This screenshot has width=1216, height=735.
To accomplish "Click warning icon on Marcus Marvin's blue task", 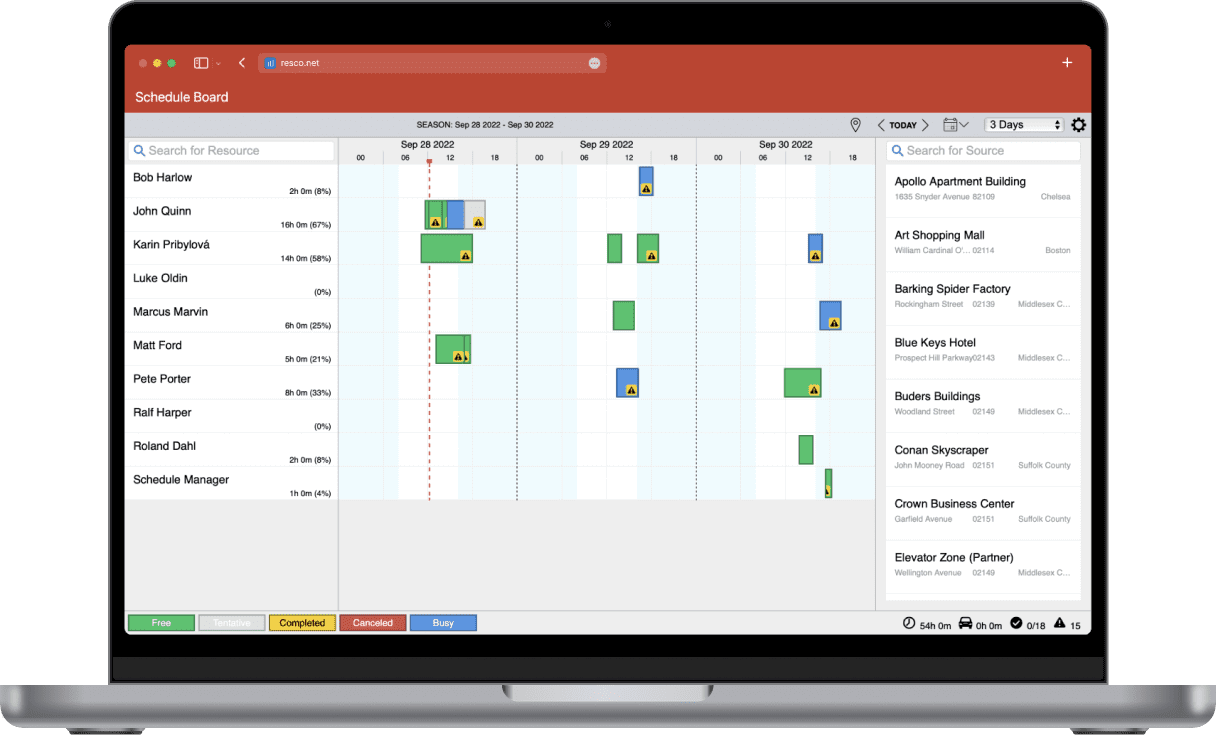I will [x=834, y=323].
